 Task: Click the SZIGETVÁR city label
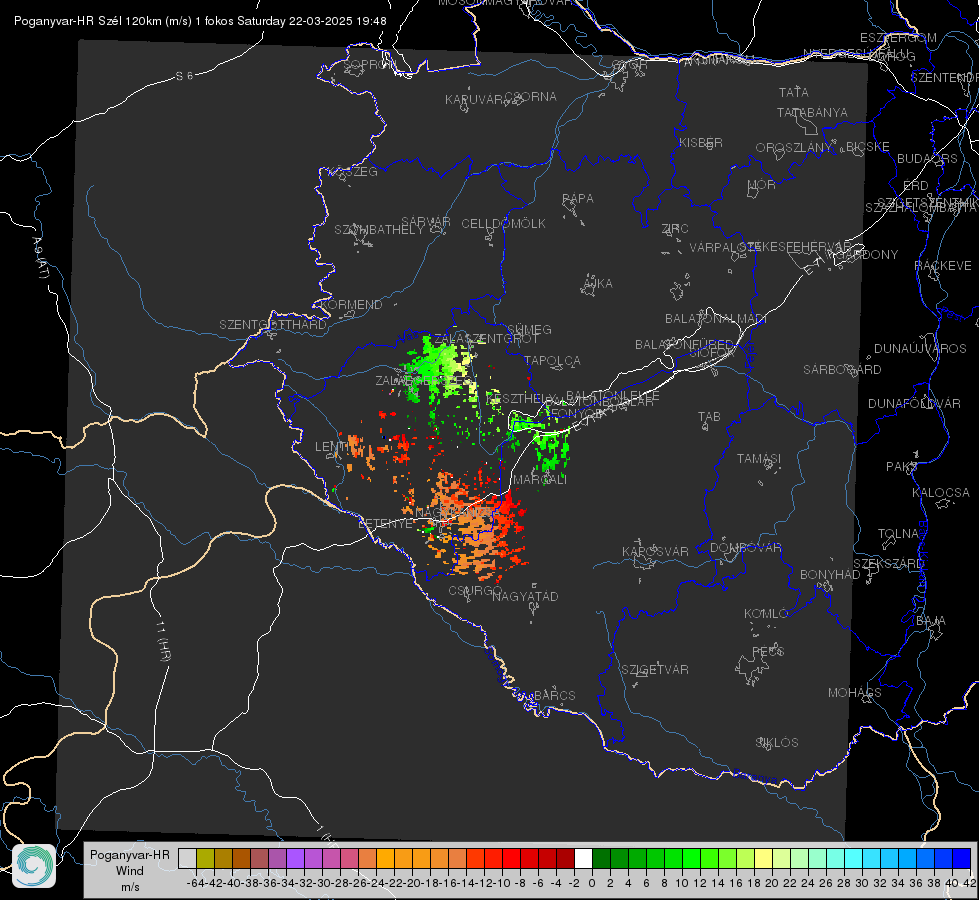[655, 670]
